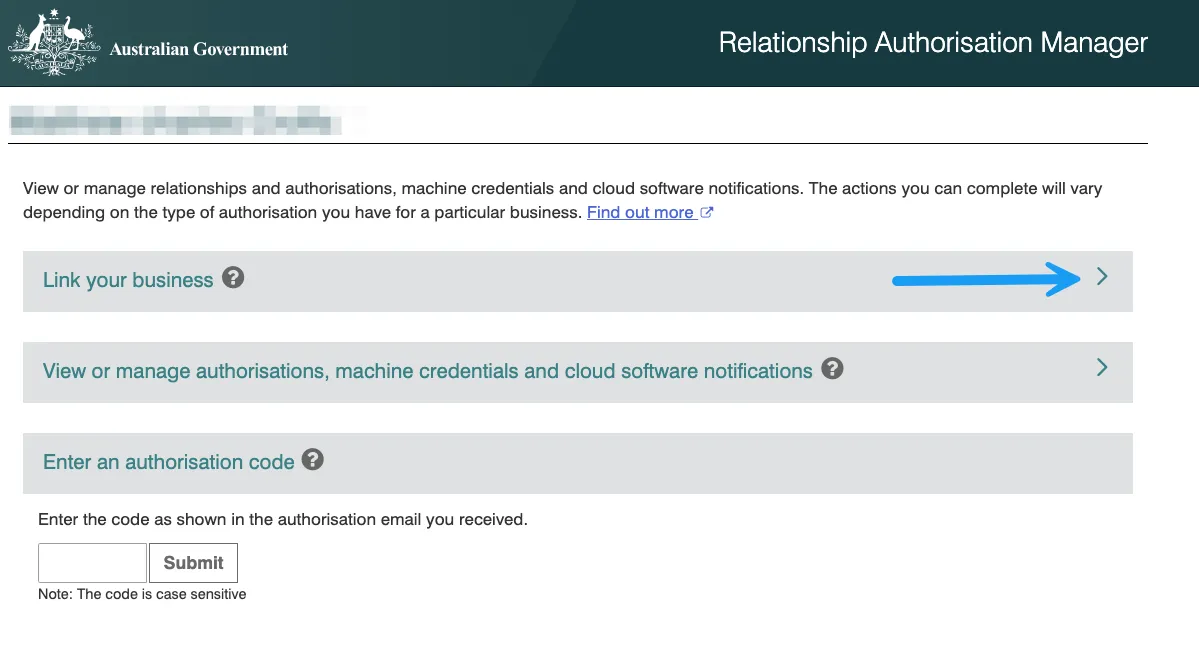The height and width of the screenshot is (645, 1199).
Task: Select the View or manage authorisations heading text
Action: [x=427, y=371]
